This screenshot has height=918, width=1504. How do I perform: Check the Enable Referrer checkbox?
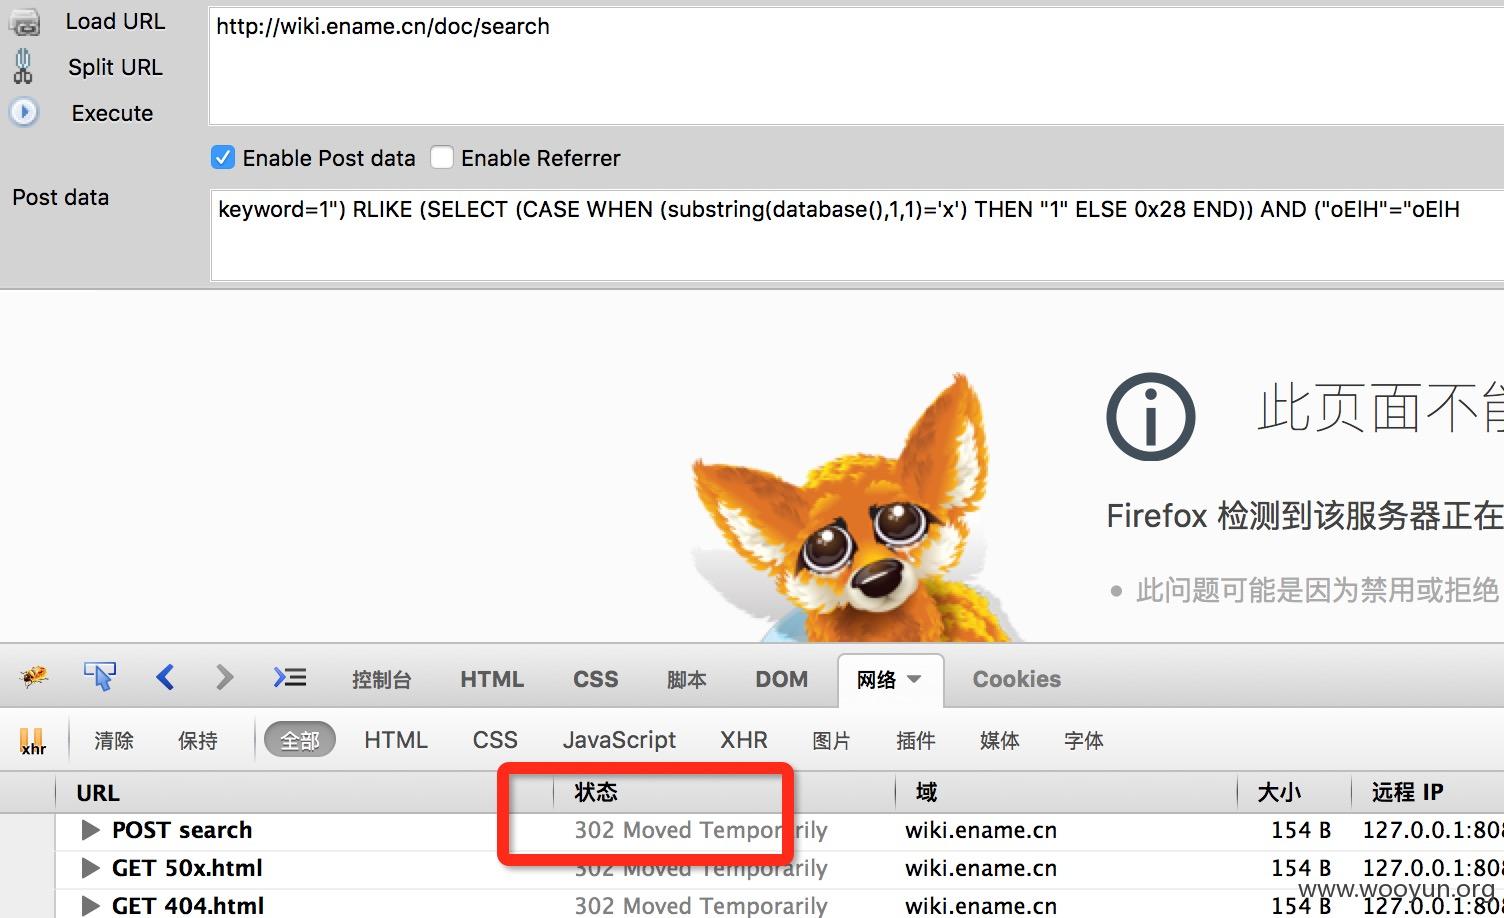pyautogui.click(x=442, y=158)
